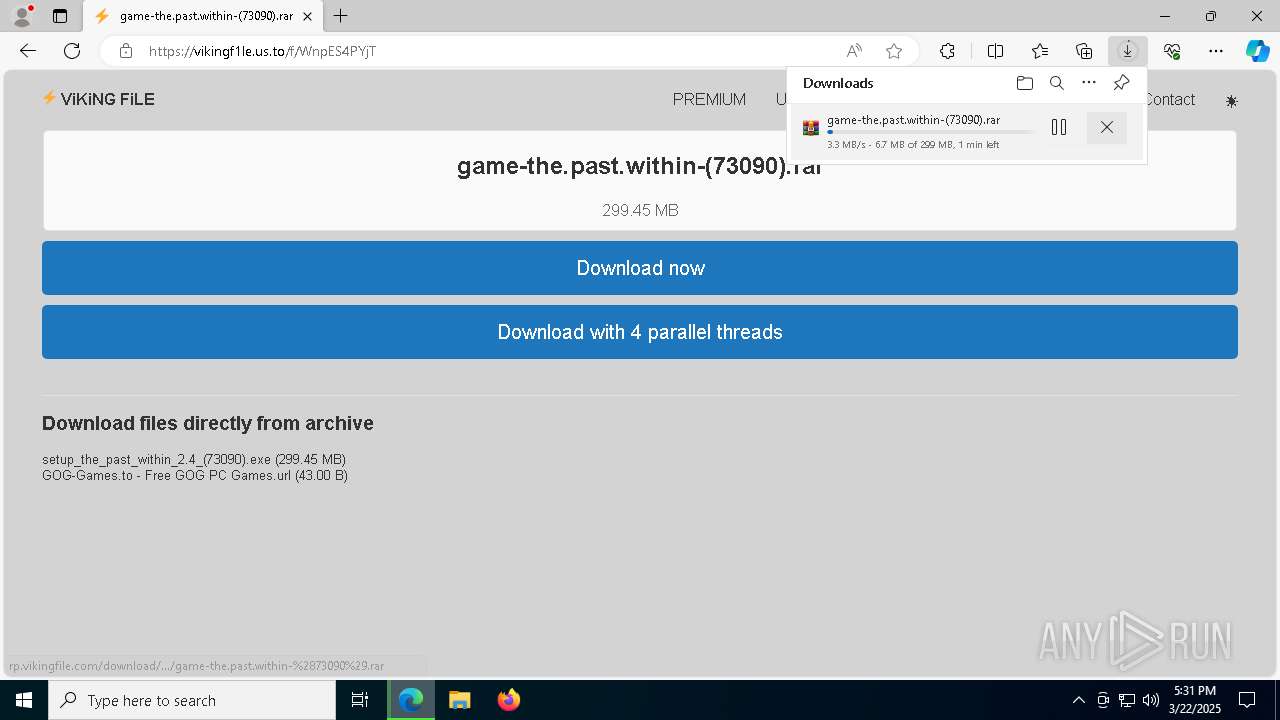Image resolution: width=1280 pixels, height=720 pixels.
Task: Click the browser Back arrow
Action: [x=28, y=51]
